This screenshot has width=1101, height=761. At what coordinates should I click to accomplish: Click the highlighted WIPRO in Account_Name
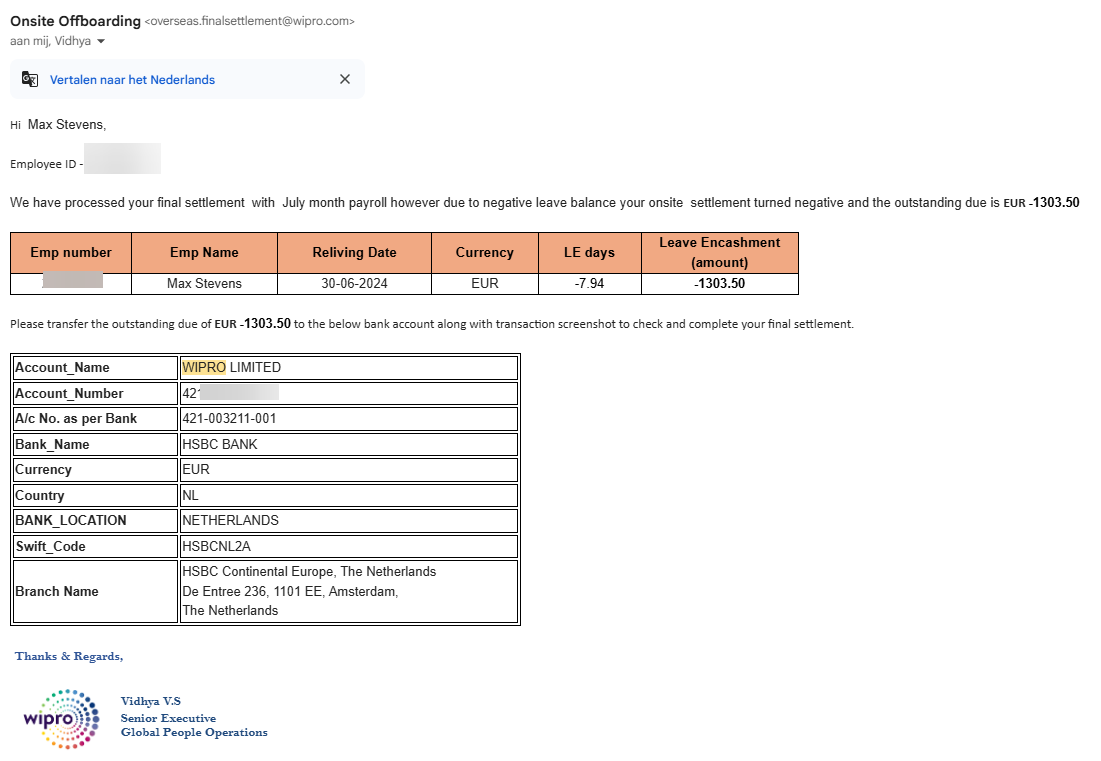pyautogui.click(x=204, y=368)
